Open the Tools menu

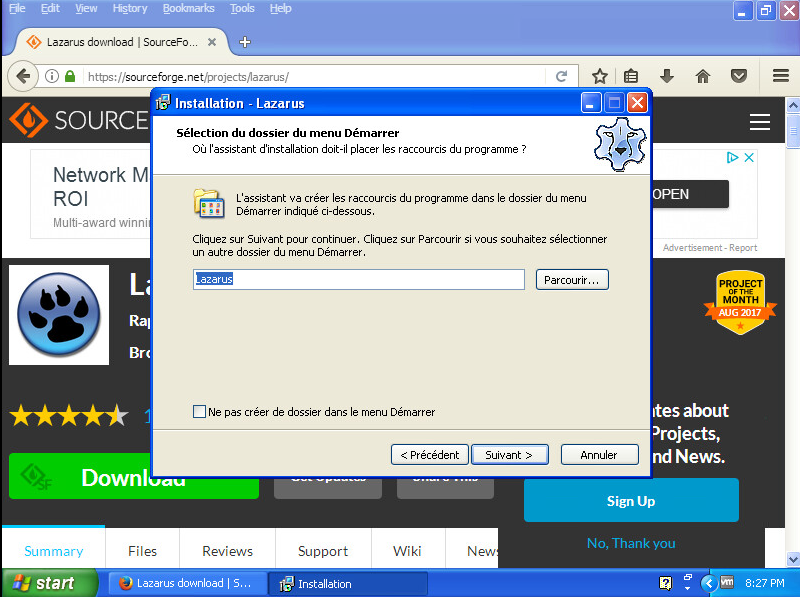242,8
